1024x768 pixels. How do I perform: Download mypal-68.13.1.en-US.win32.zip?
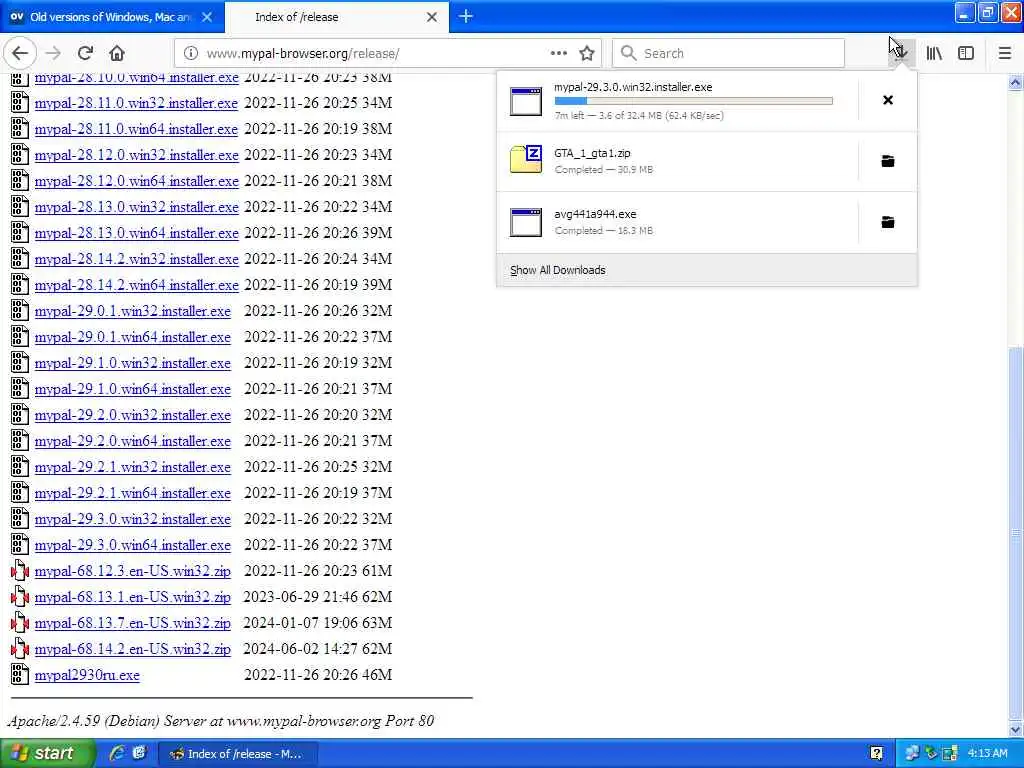coord(133,598)
